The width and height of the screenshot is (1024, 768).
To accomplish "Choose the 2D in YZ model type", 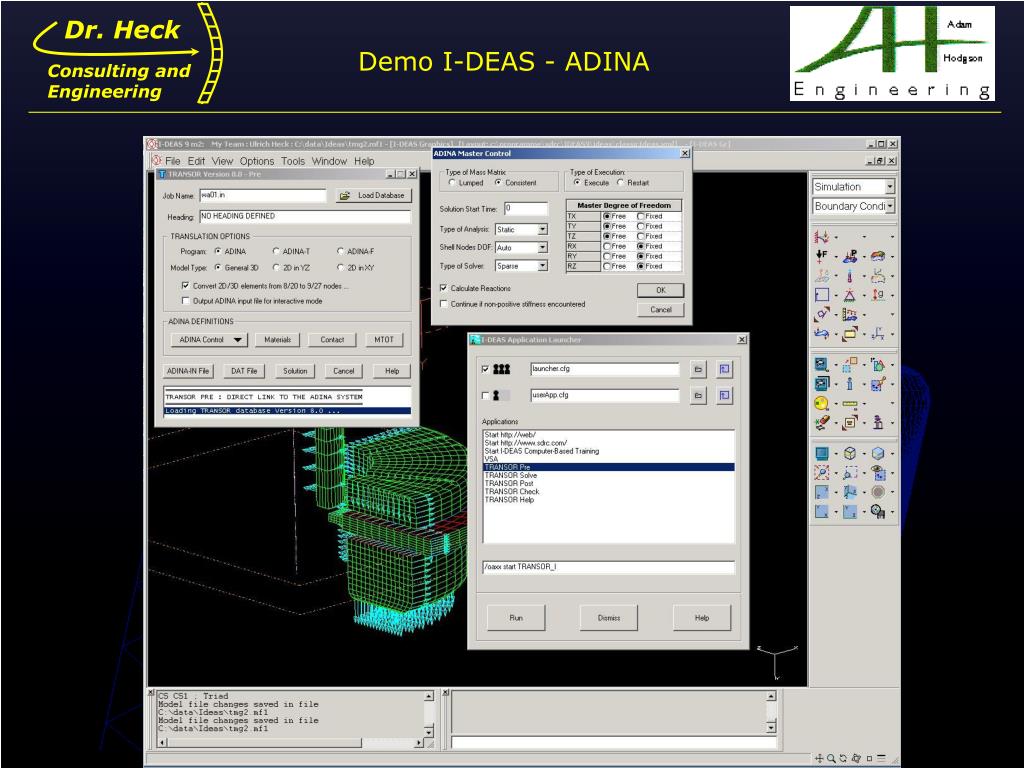I will click(276, 268).
